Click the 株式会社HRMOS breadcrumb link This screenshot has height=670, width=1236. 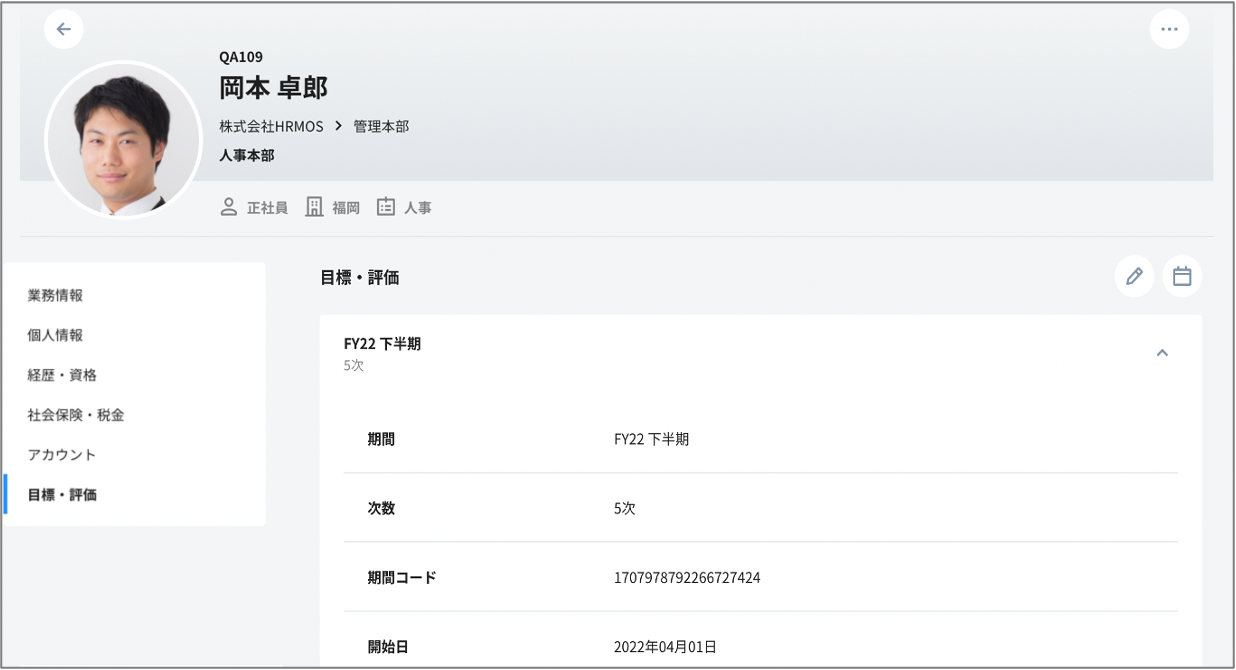(271, 126)
